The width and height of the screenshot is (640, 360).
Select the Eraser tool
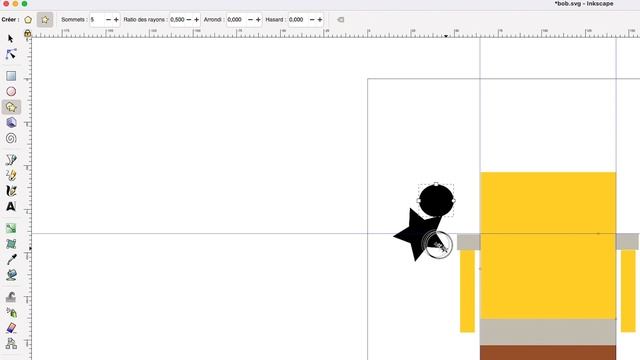click(11, 328)
